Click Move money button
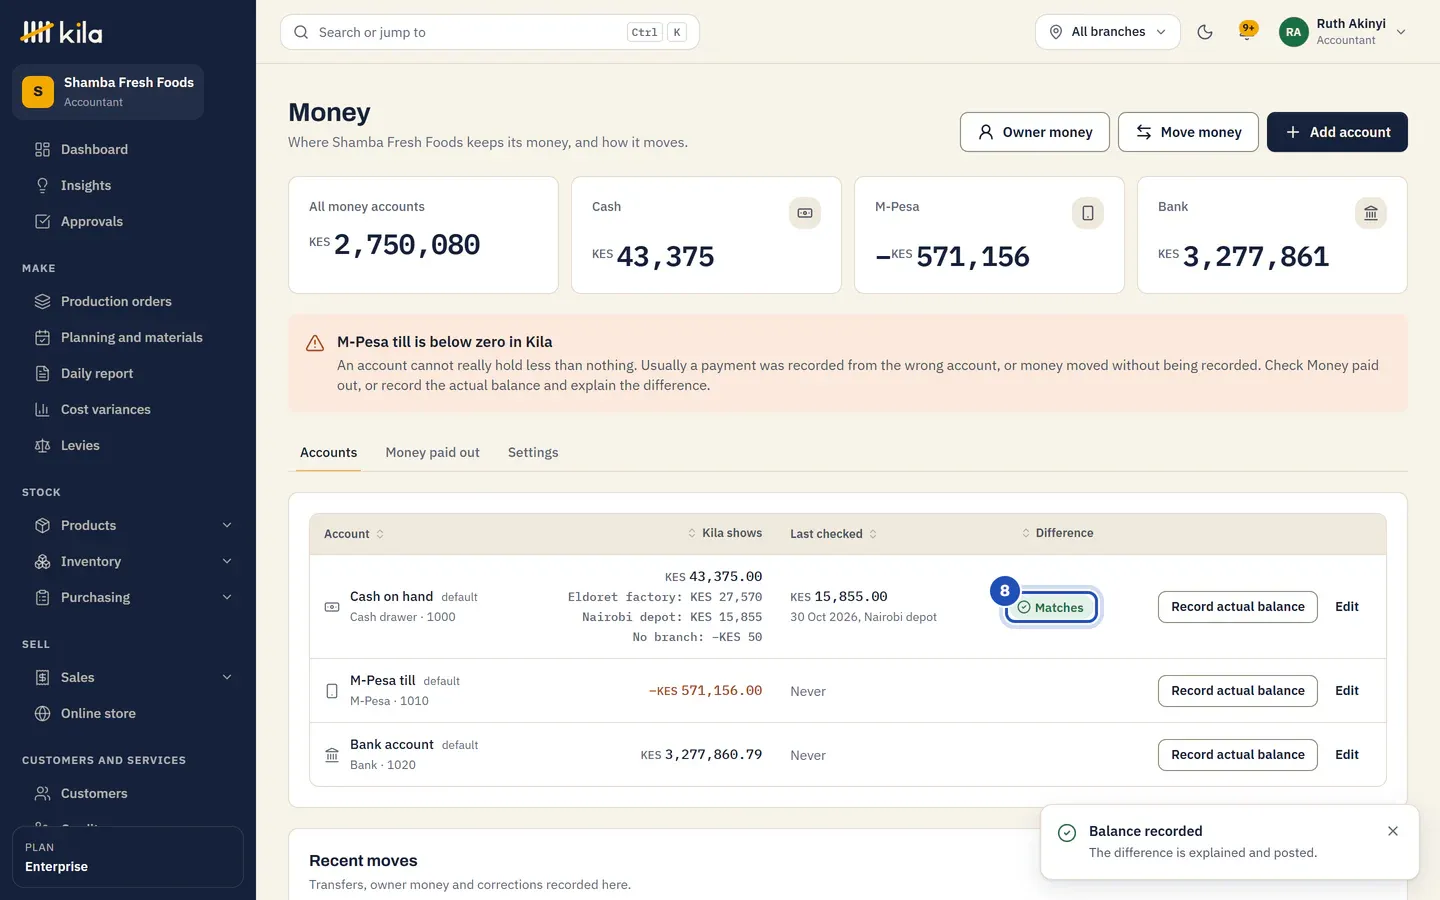This screenshot has height=900, width=1440. coord(1188,132)
